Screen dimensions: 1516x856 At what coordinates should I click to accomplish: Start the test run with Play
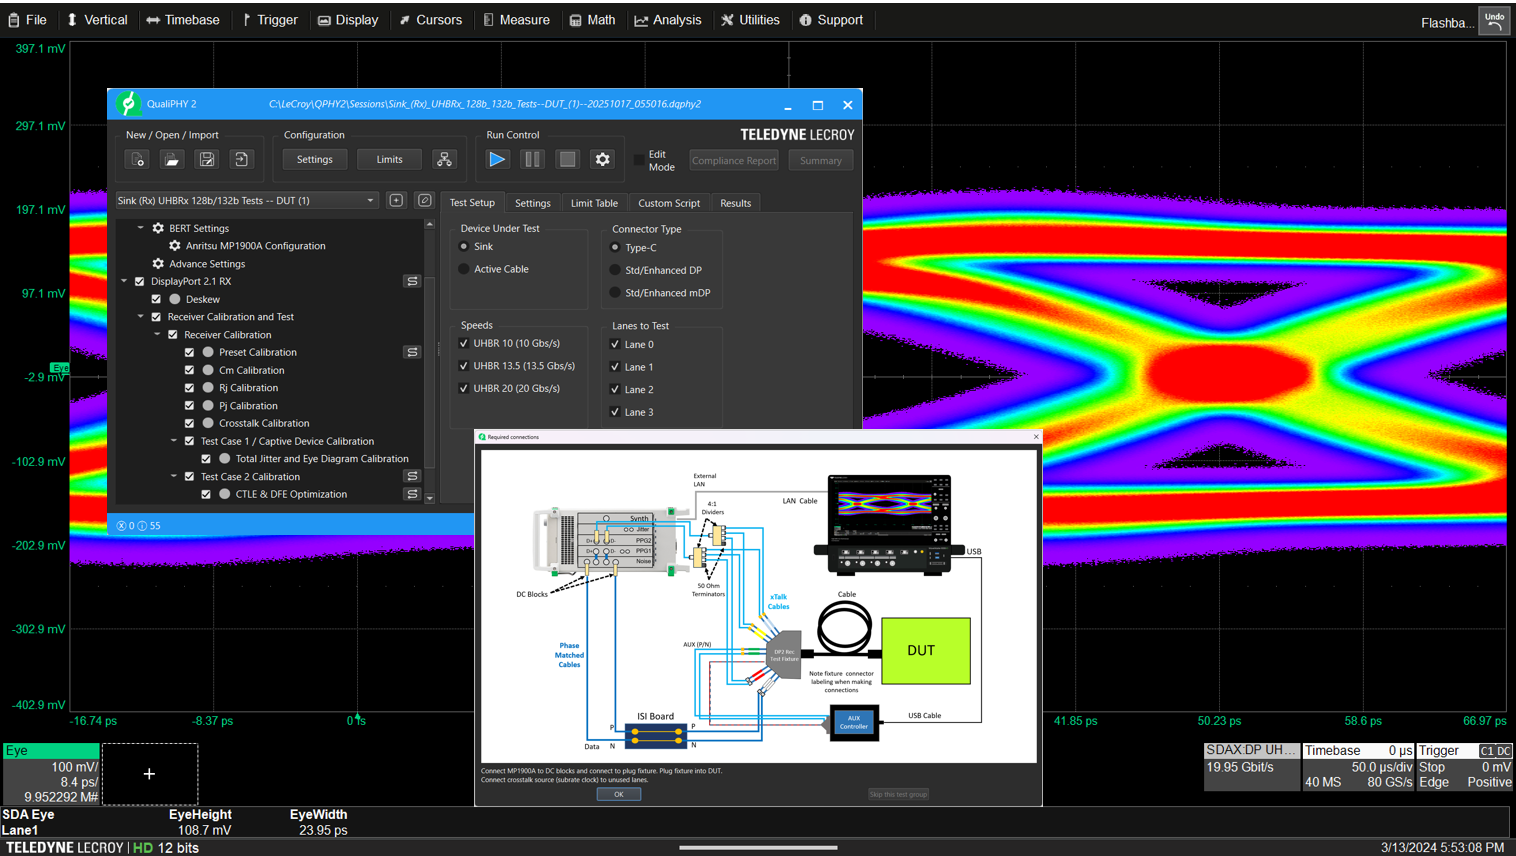coord(497,160)
